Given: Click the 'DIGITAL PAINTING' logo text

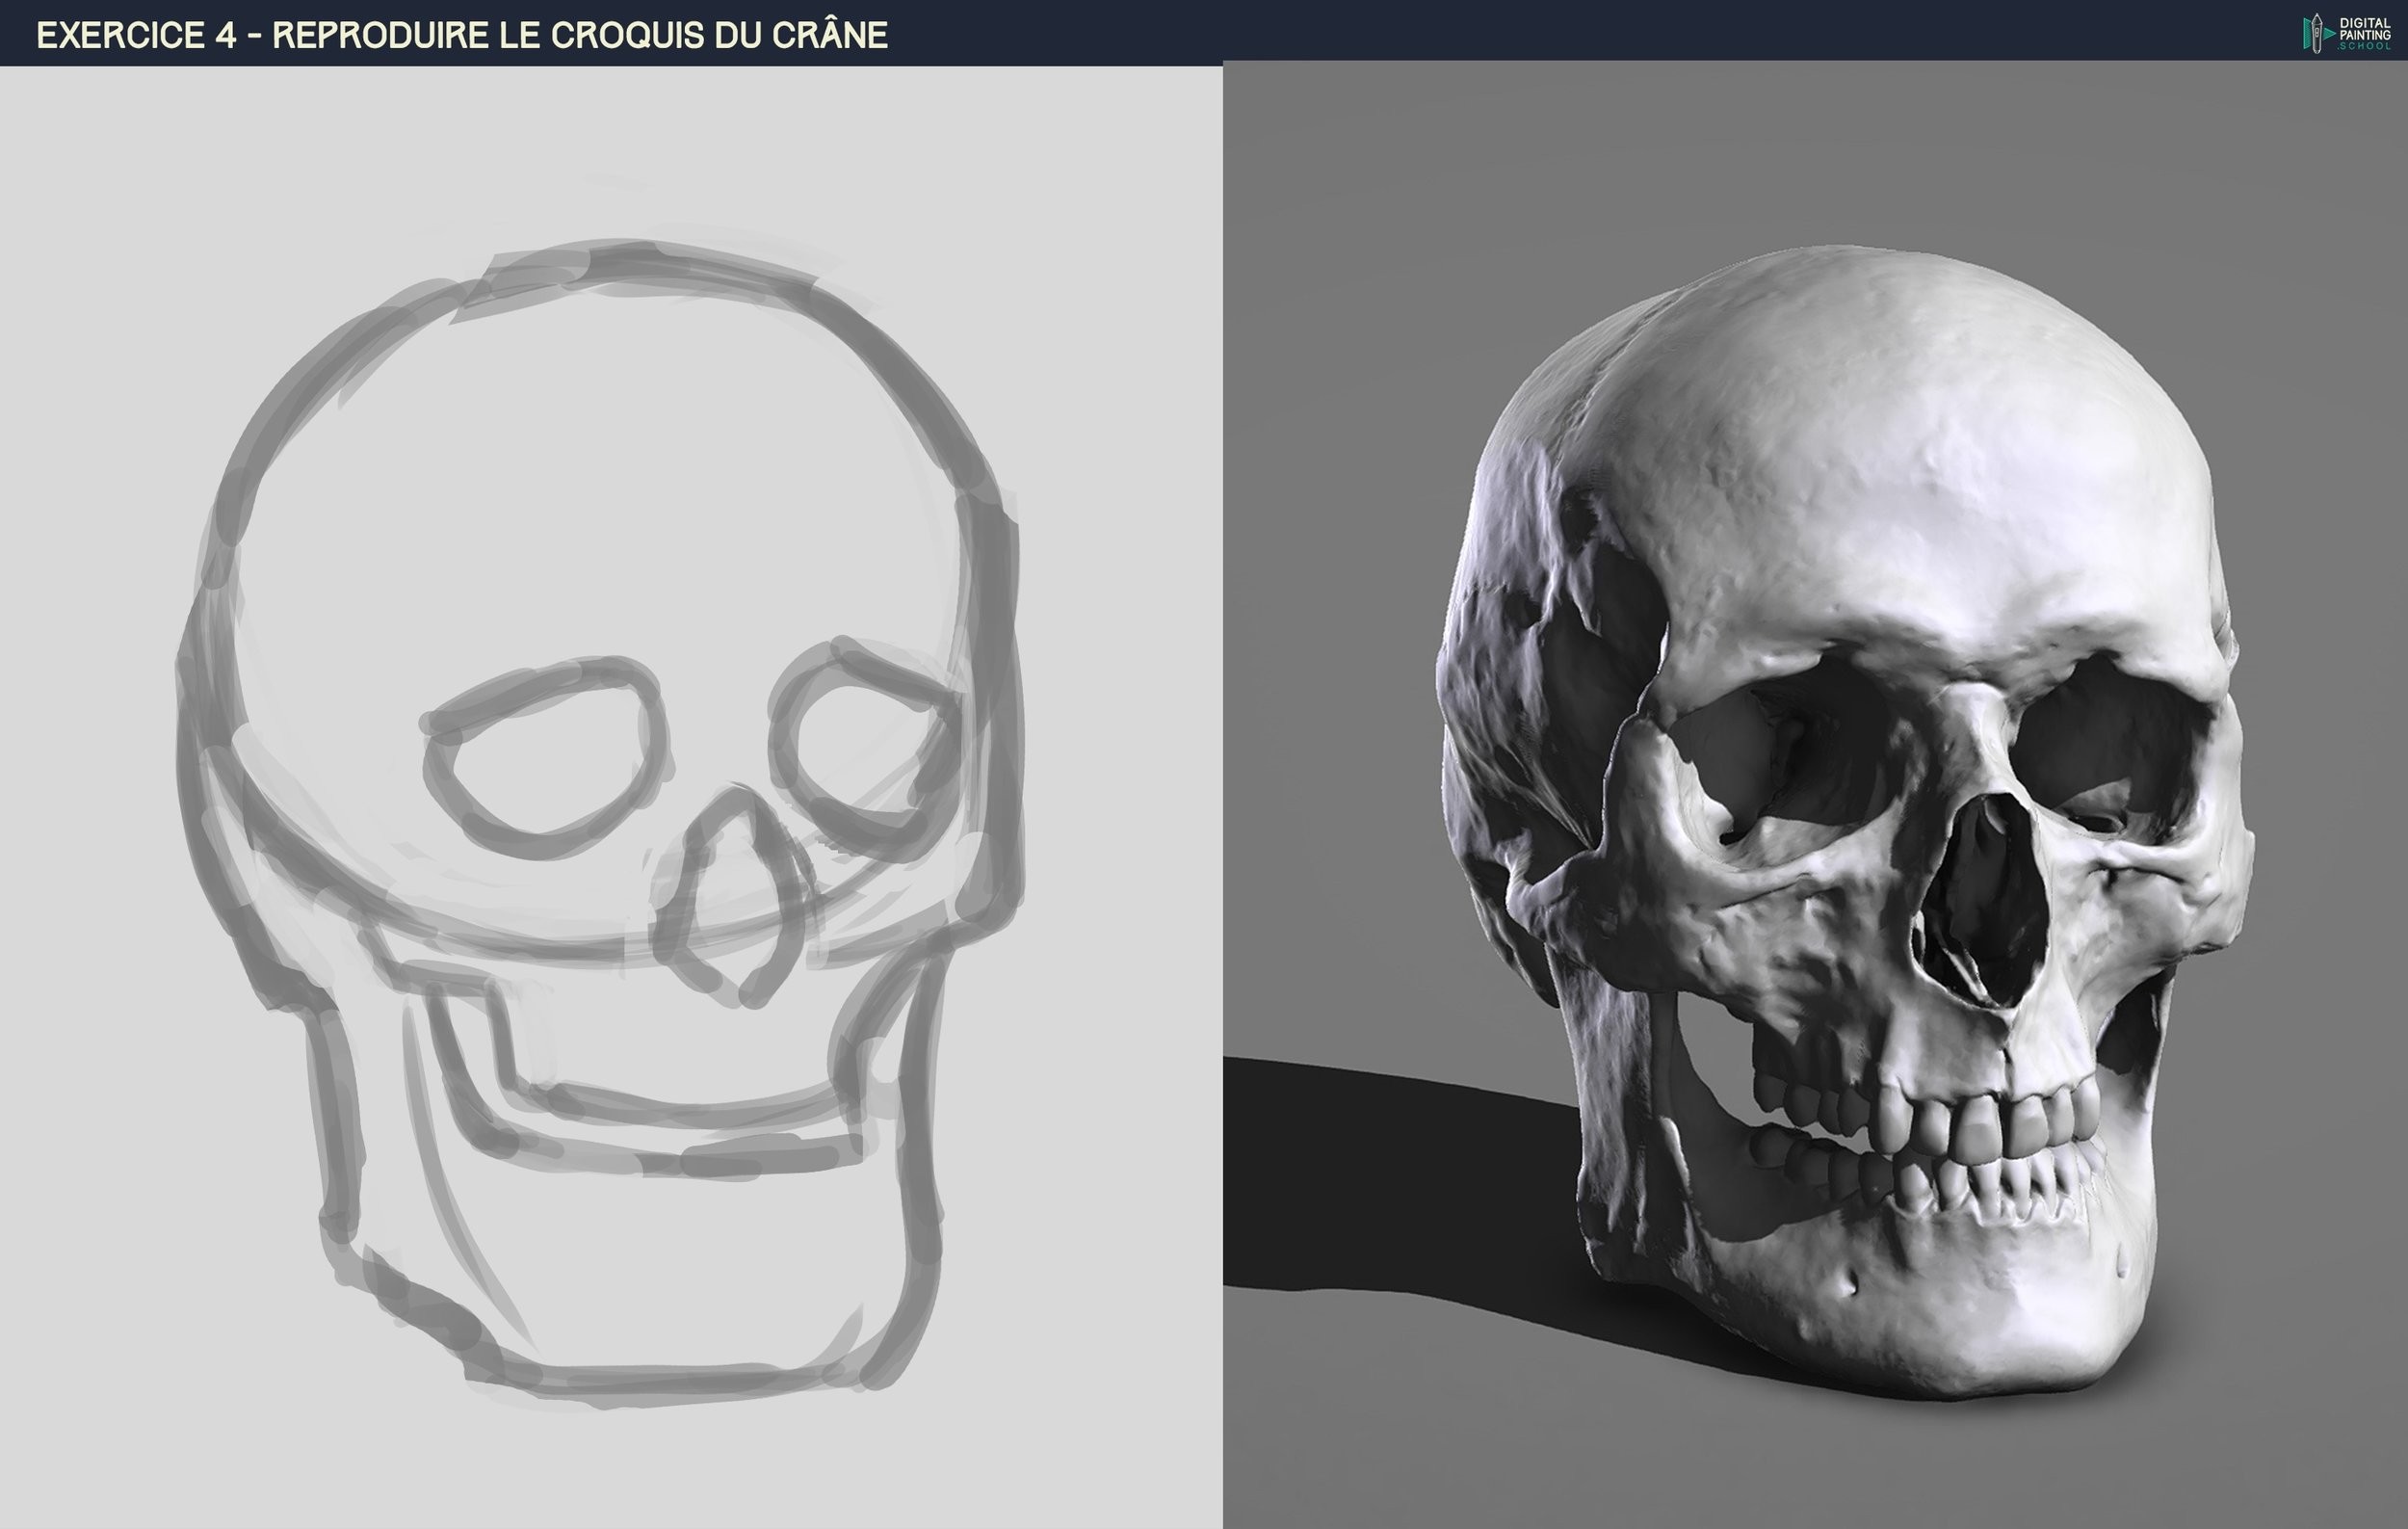Looking at the screenshot, I should tap(2364, 28).
